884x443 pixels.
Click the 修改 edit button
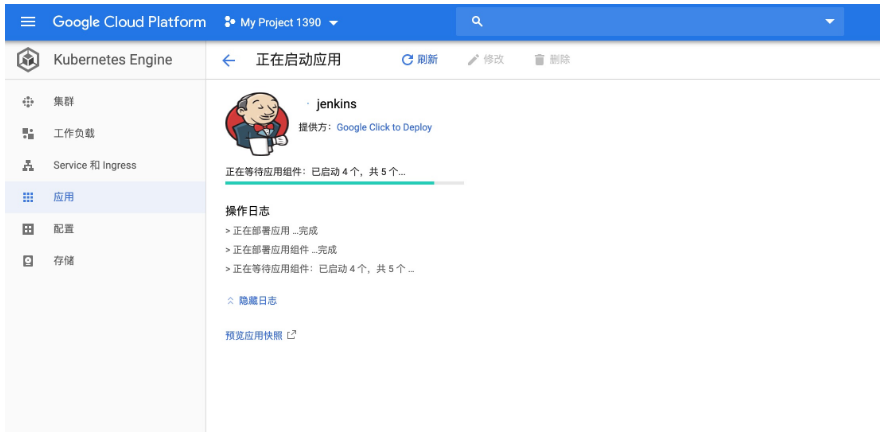[x=485, y=60]
